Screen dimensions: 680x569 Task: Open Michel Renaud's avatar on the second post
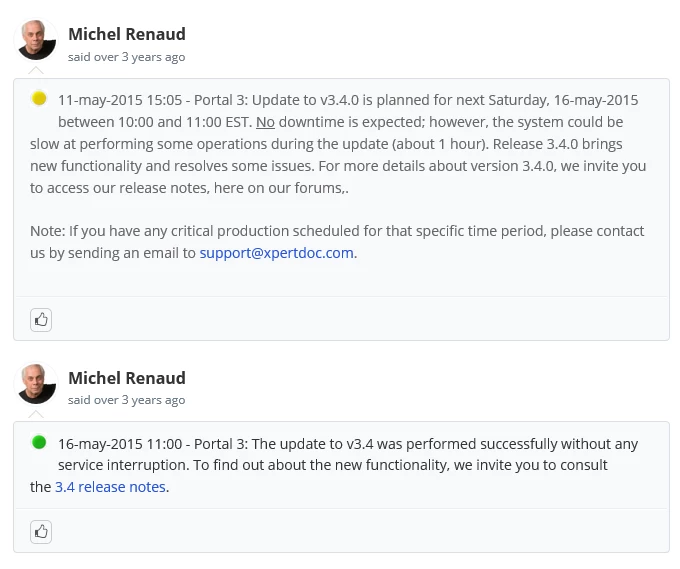(x=36, y=384)
